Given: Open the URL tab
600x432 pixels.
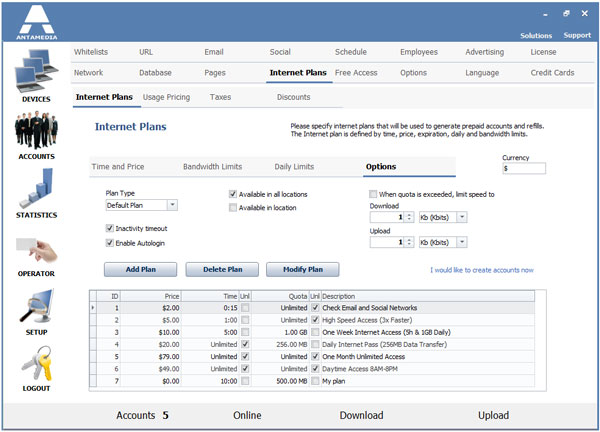Looking at the screenshot, I should (146, 52).
